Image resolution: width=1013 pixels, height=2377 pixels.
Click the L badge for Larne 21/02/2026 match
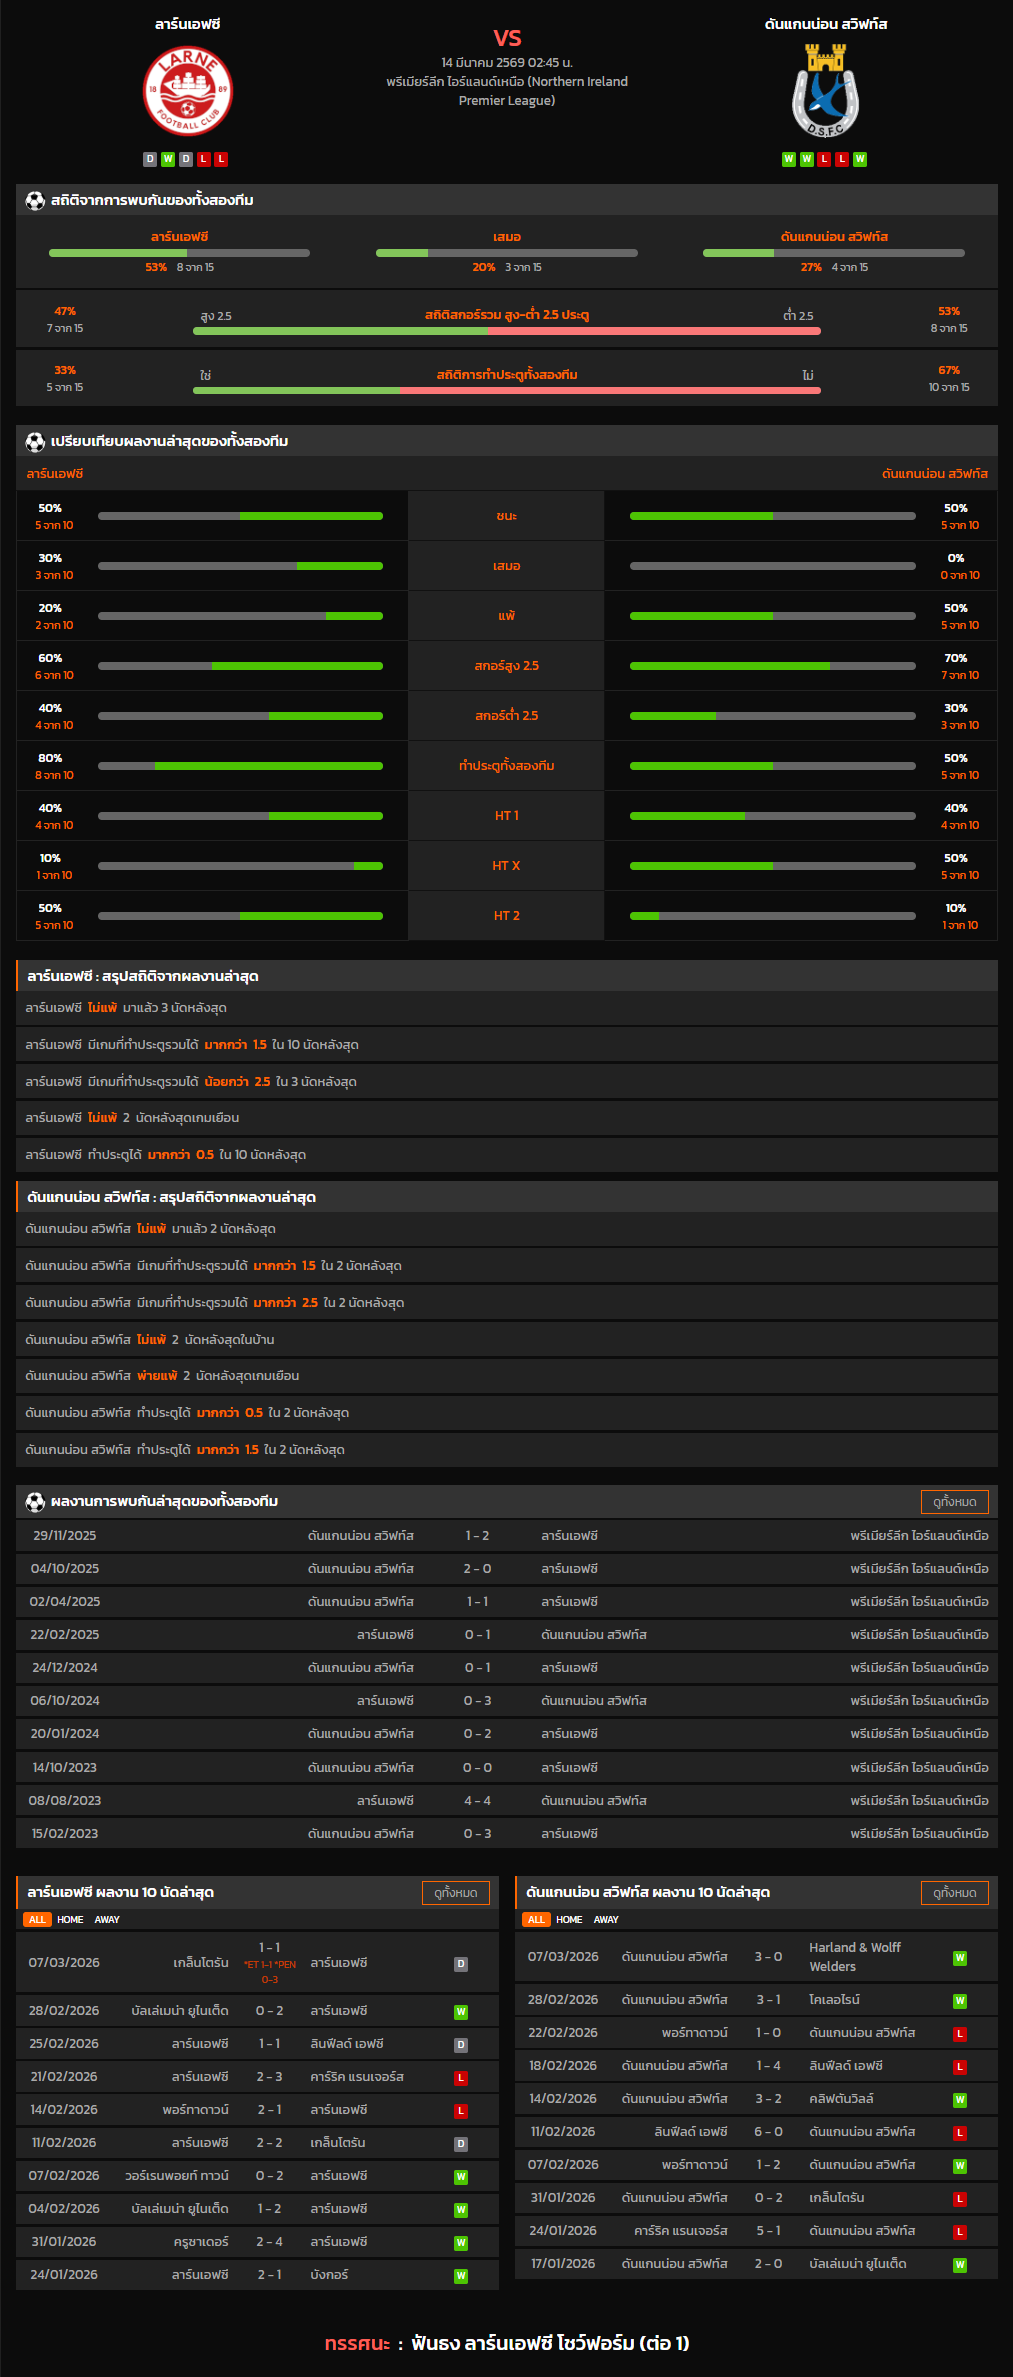click(x=461, y=2078)
